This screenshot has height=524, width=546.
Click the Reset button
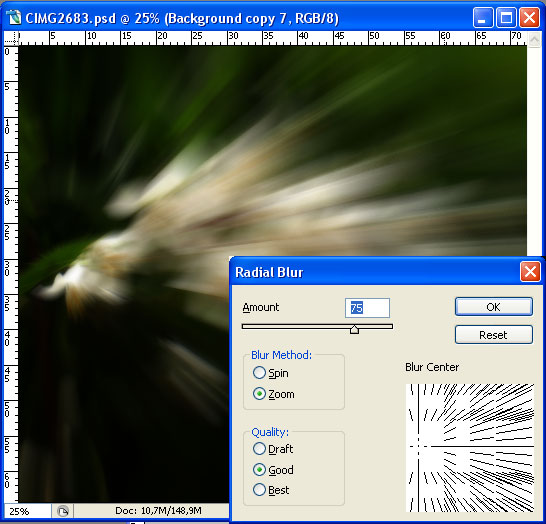[x=494, y=335]
